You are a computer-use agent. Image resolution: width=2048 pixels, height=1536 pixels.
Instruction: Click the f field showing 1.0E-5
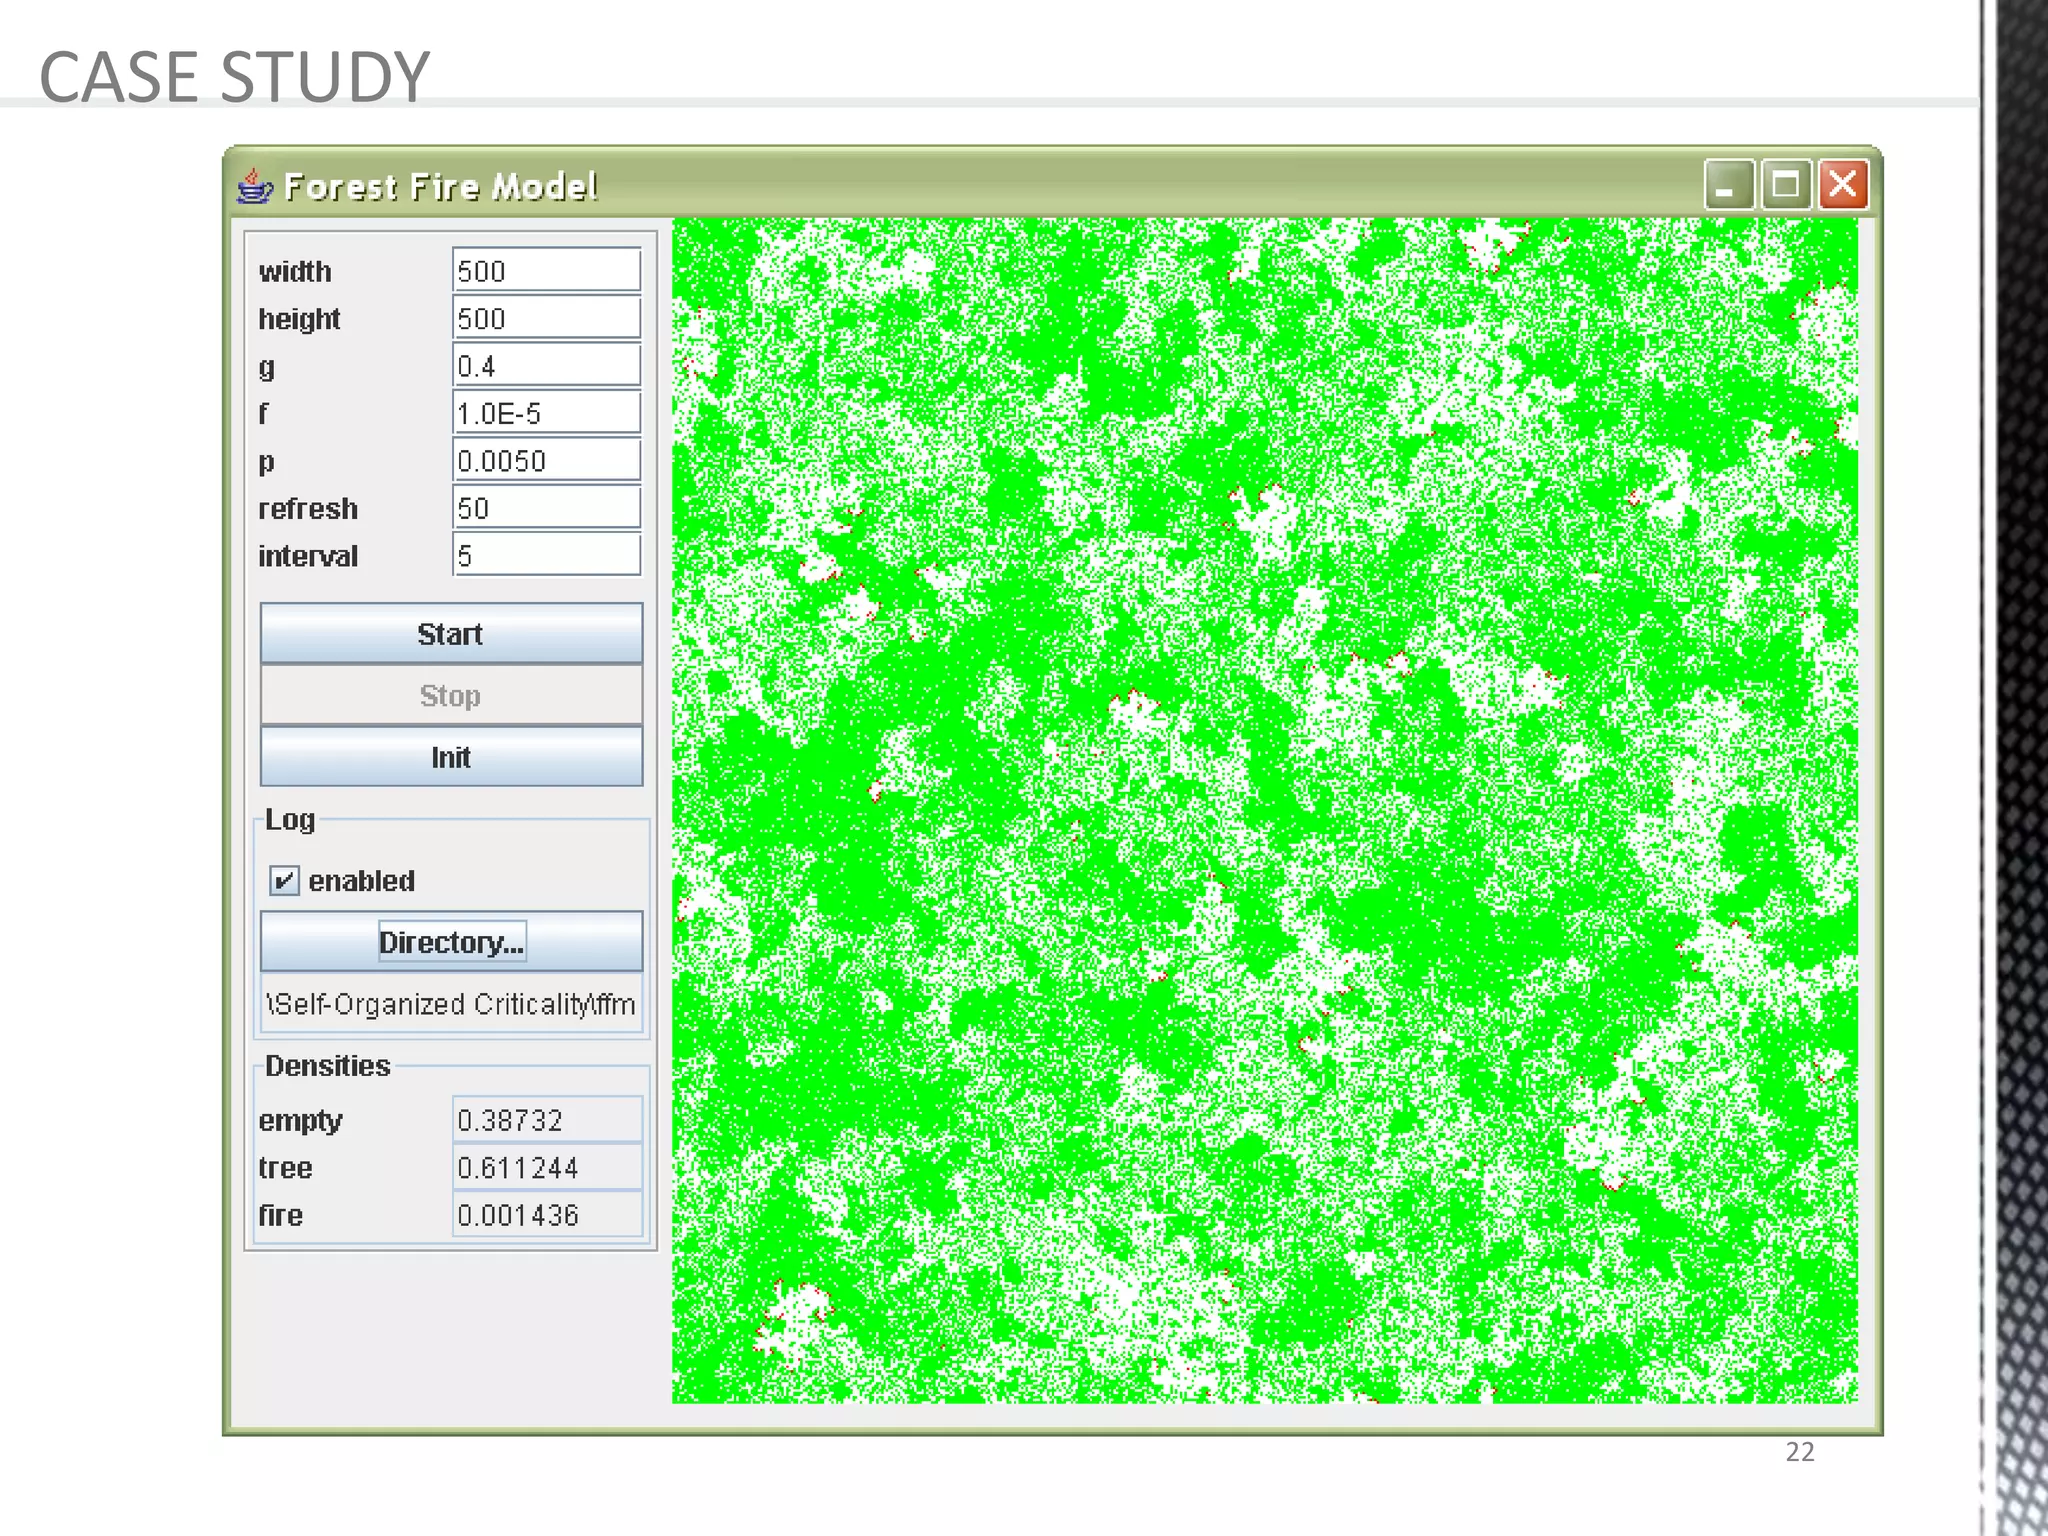click(x=546, y=413)
